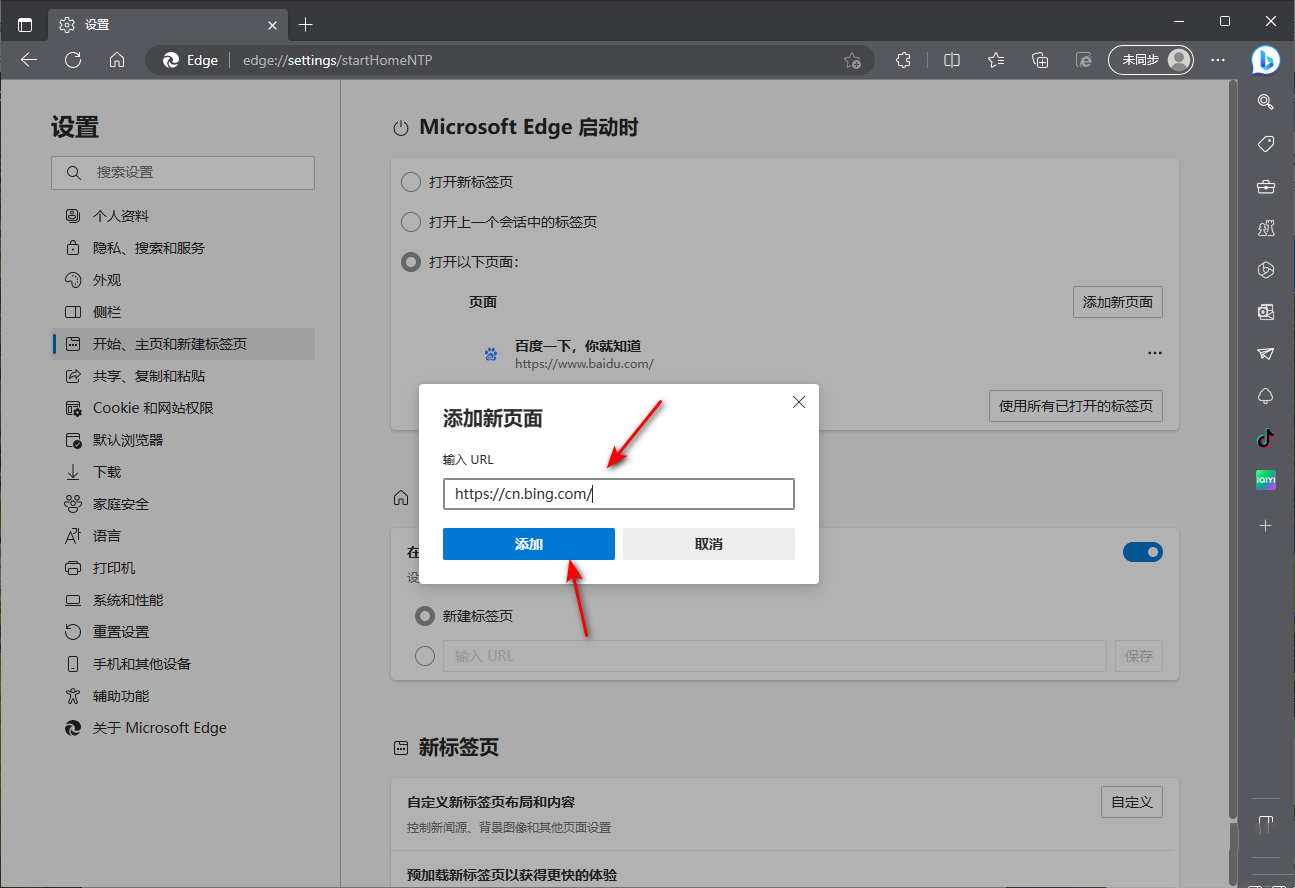Open more options for Baidu page
Viewport: 1295px width, 888px height.
(x=1155, y=353)
